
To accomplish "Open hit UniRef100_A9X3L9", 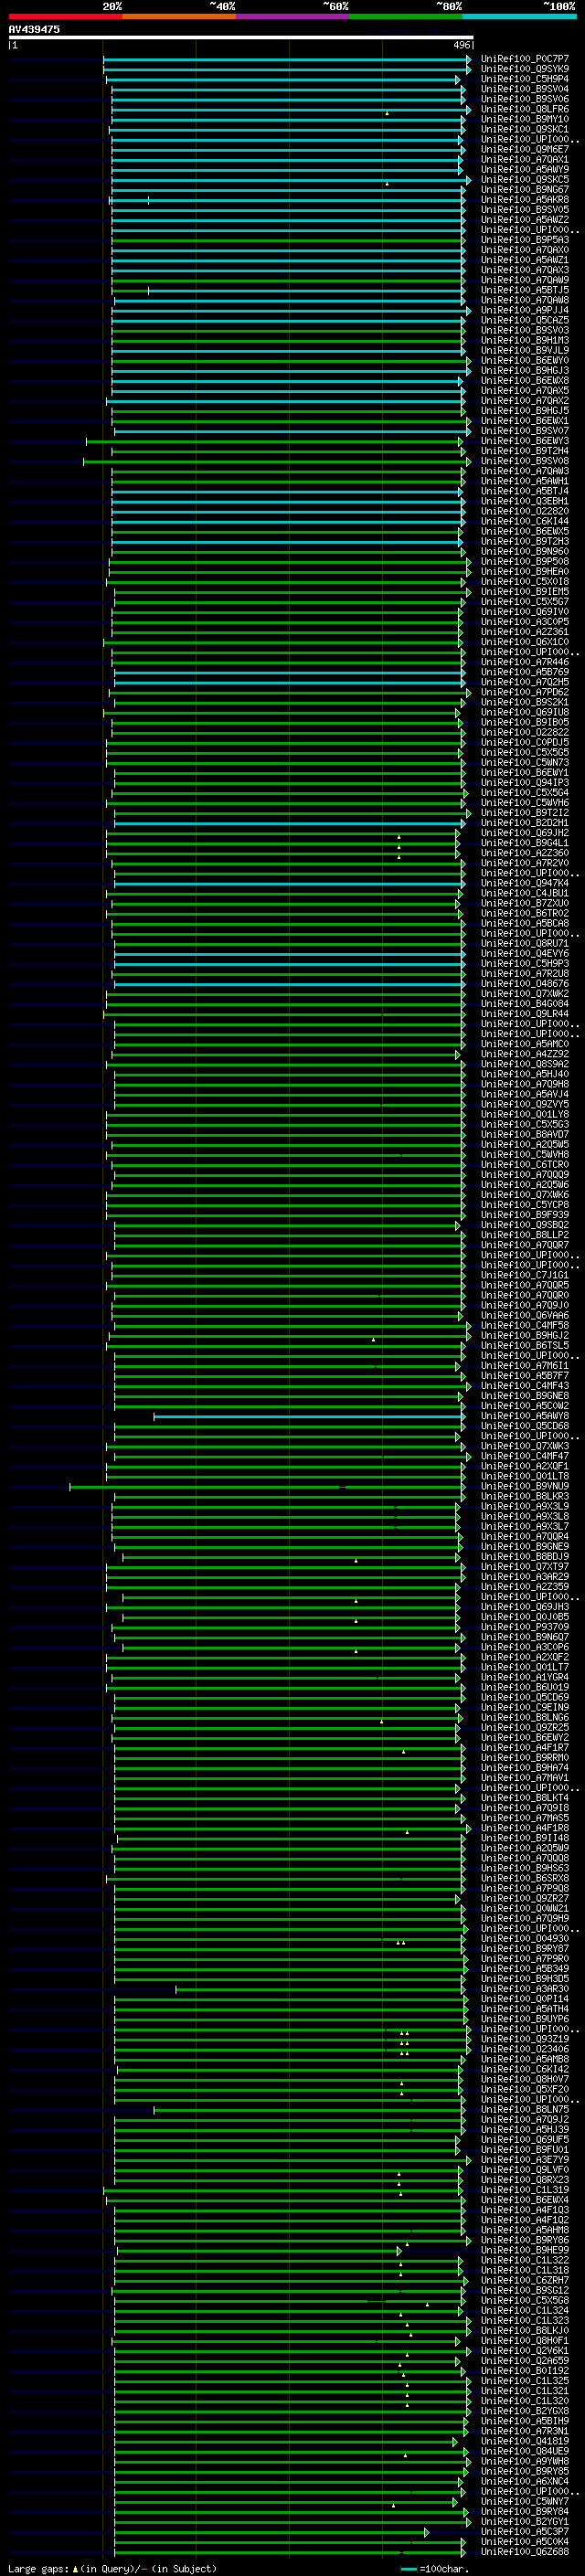I will pyautogui.click(x=525, y=1506).
